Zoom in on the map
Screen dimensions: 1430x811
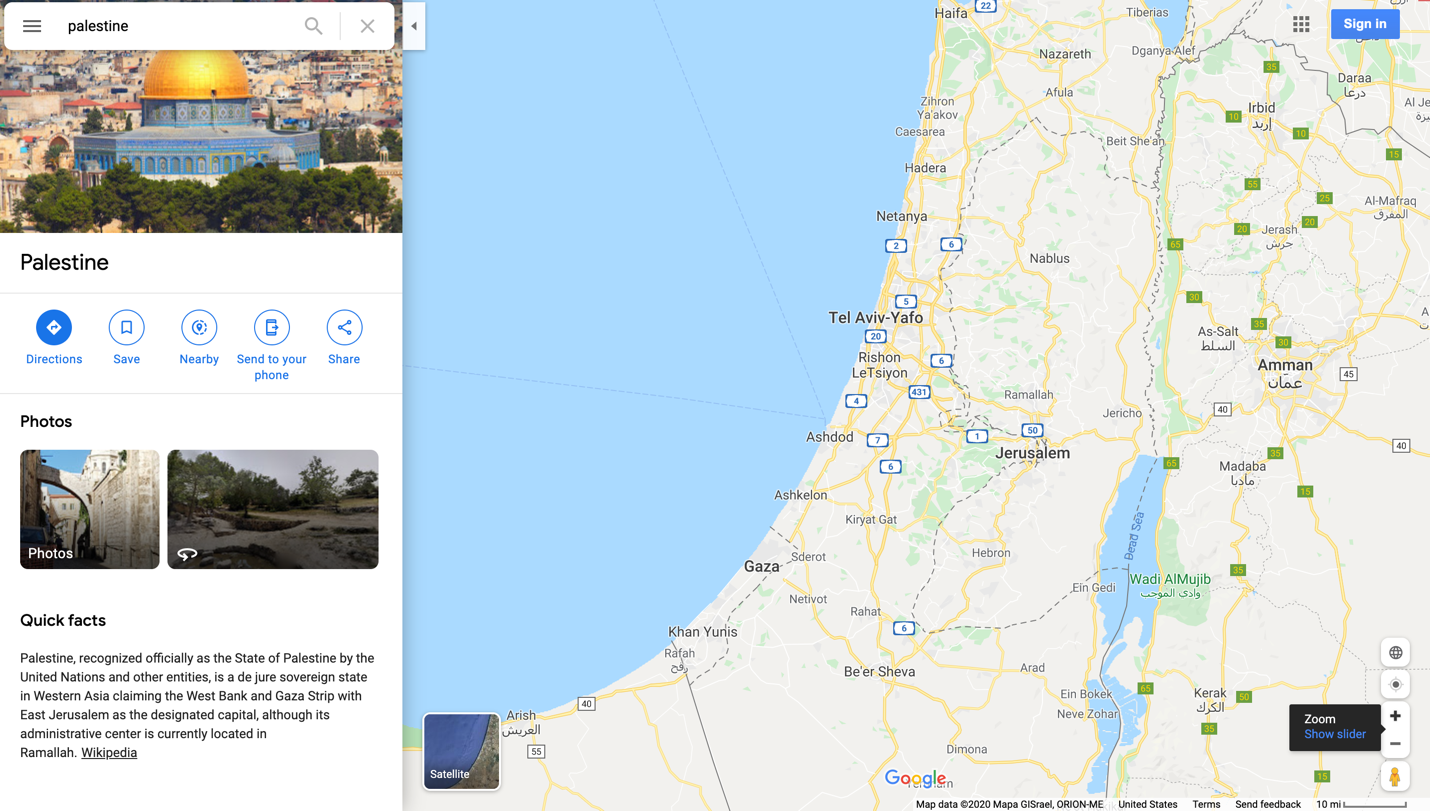1395,716
